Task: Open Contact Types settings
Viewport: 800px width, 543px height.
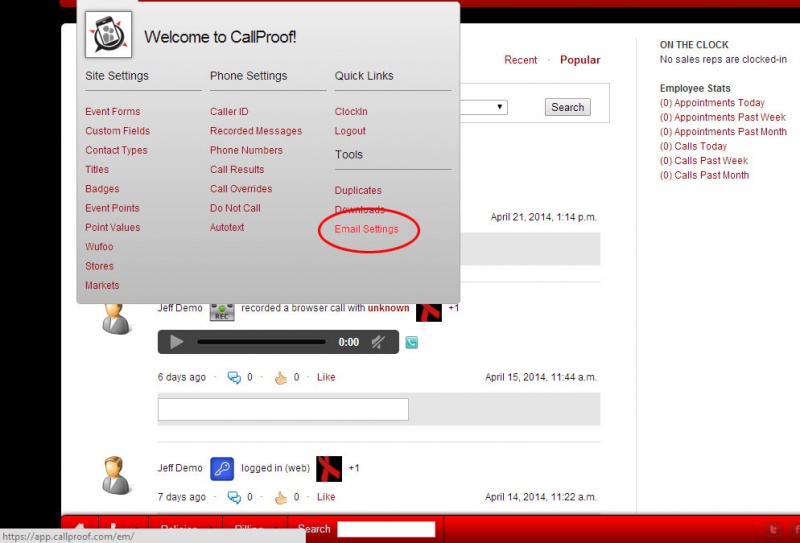Action: click(x=116, y=150)
